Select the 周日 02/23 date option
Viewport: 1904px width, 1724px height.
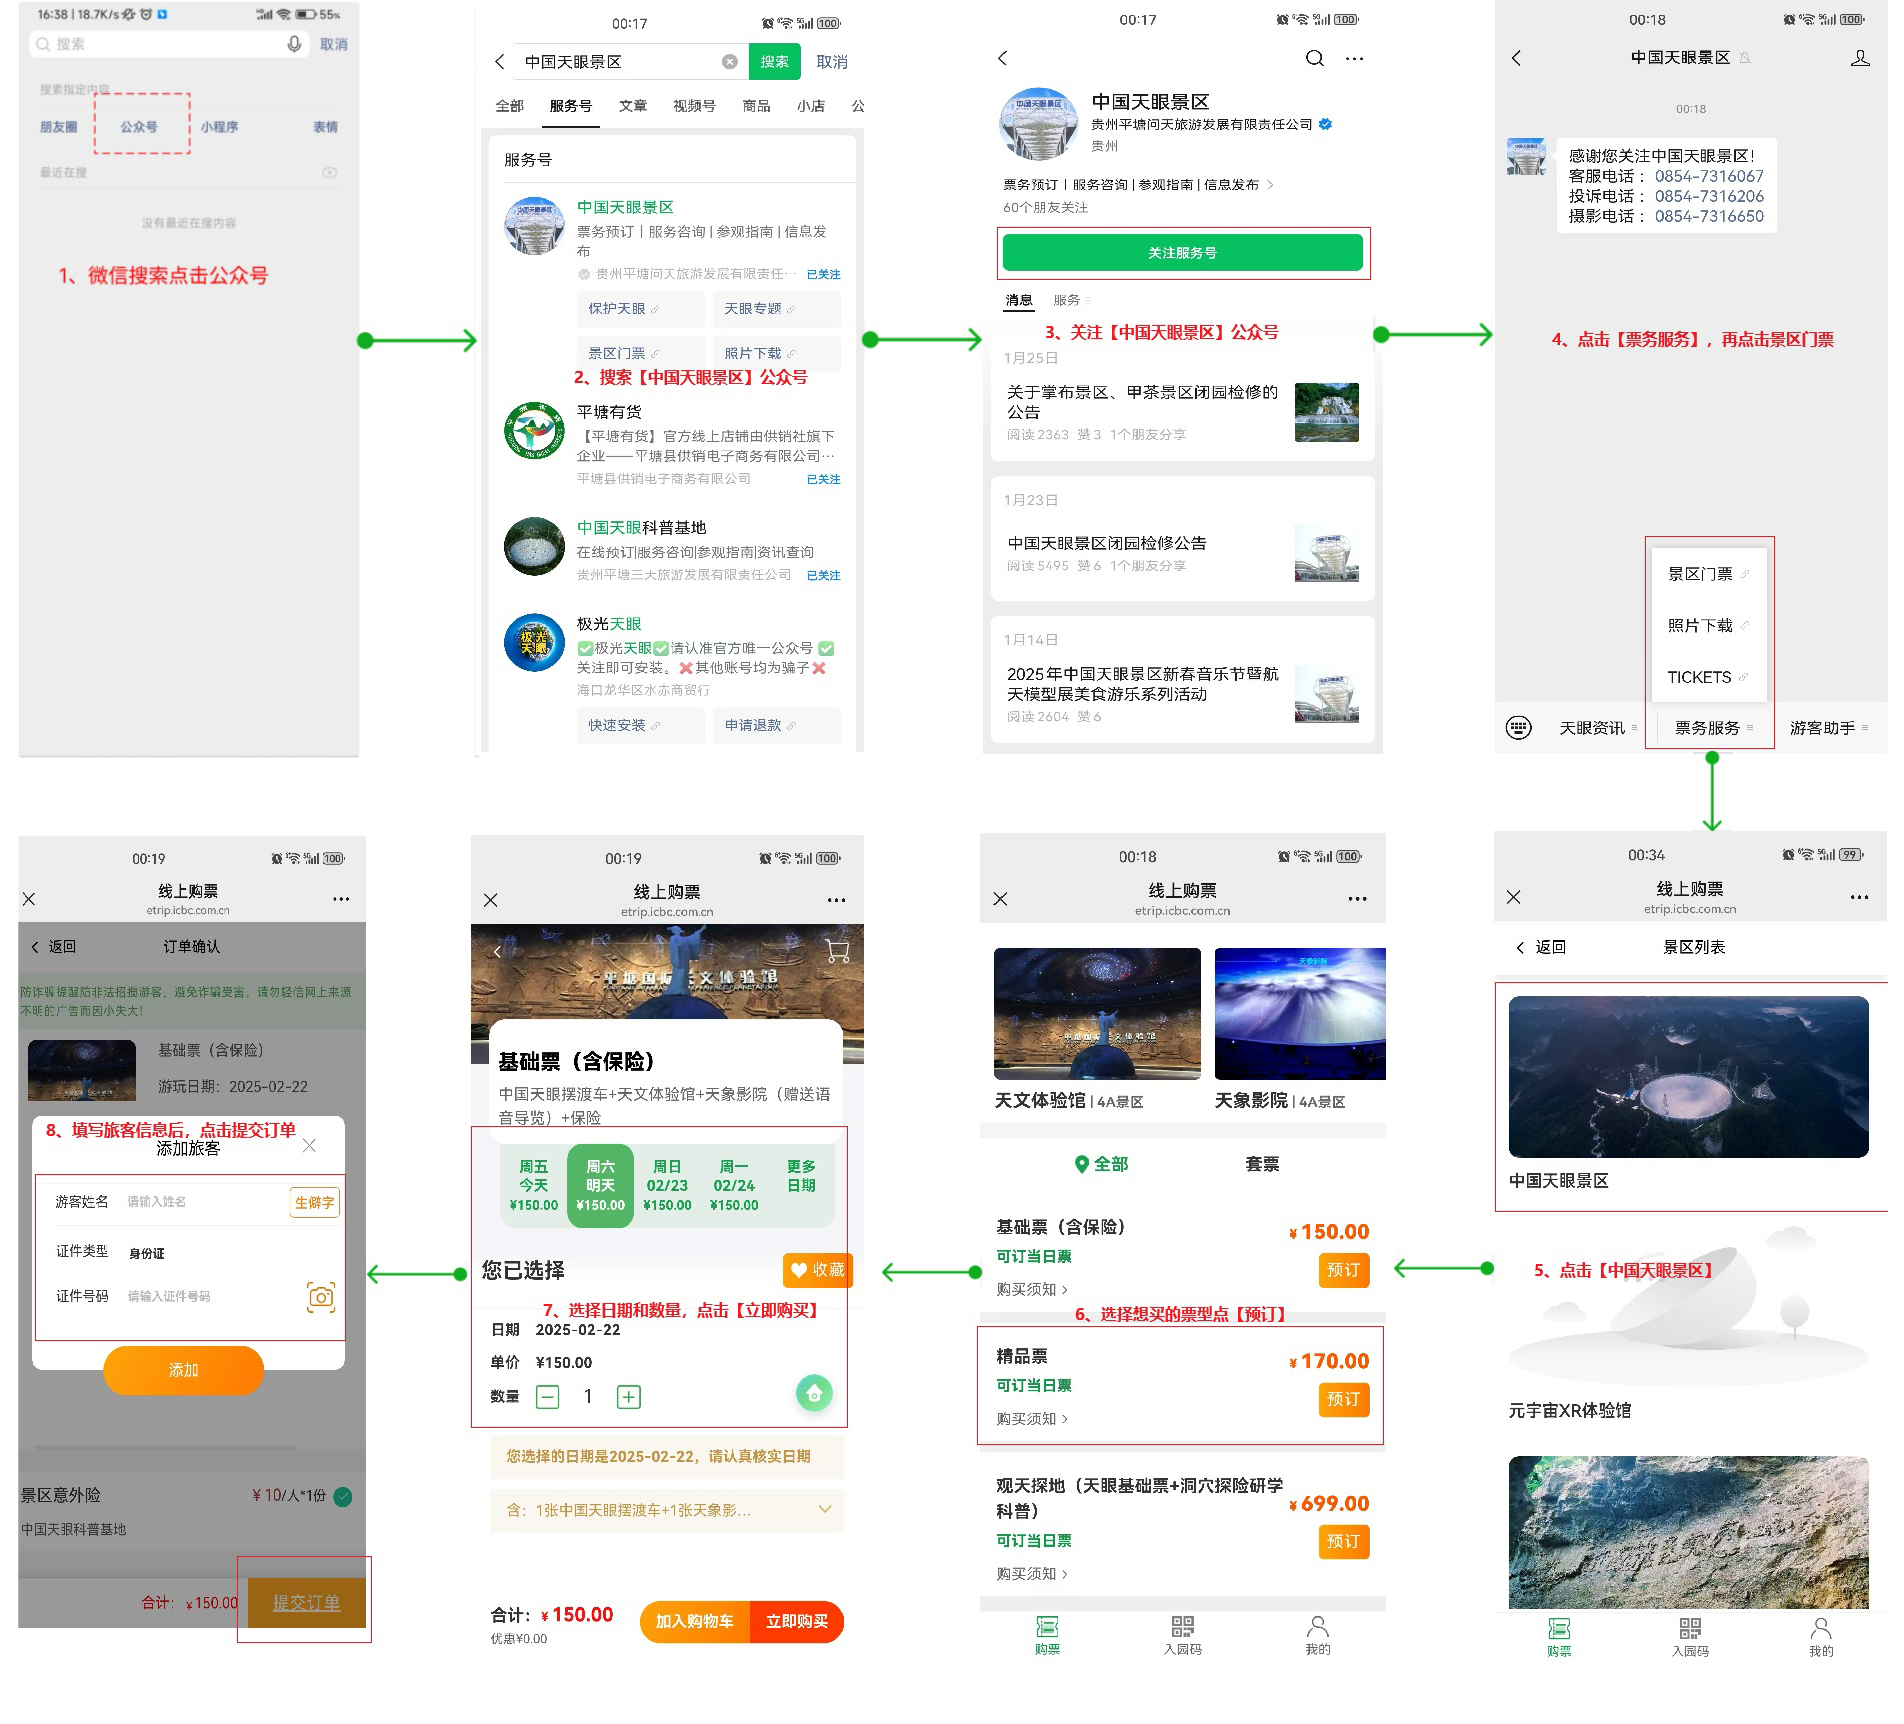click(667, 1185)
